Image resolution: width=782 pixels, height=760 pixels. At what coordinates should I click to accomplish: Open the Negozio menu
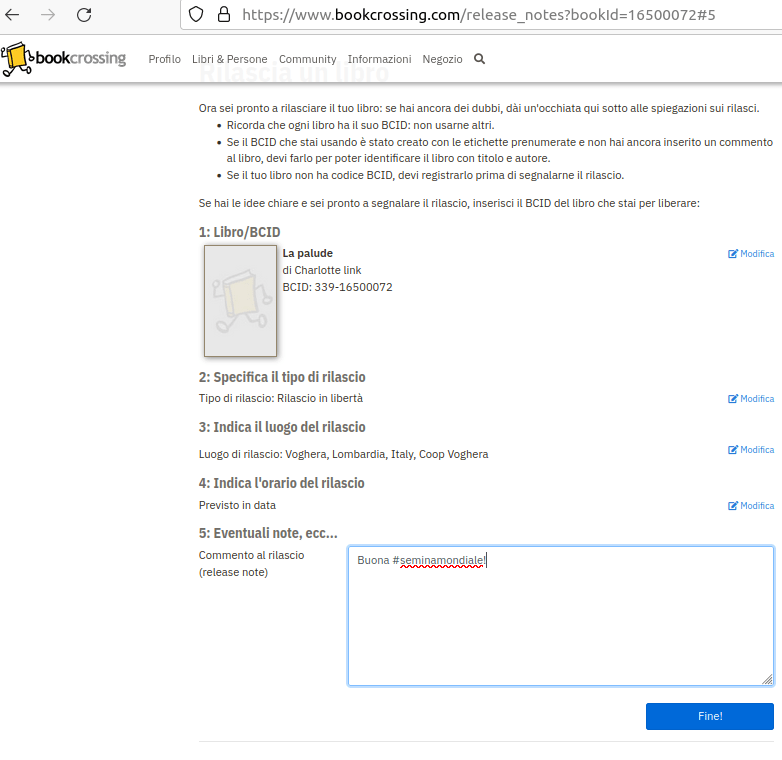point(442,59)
